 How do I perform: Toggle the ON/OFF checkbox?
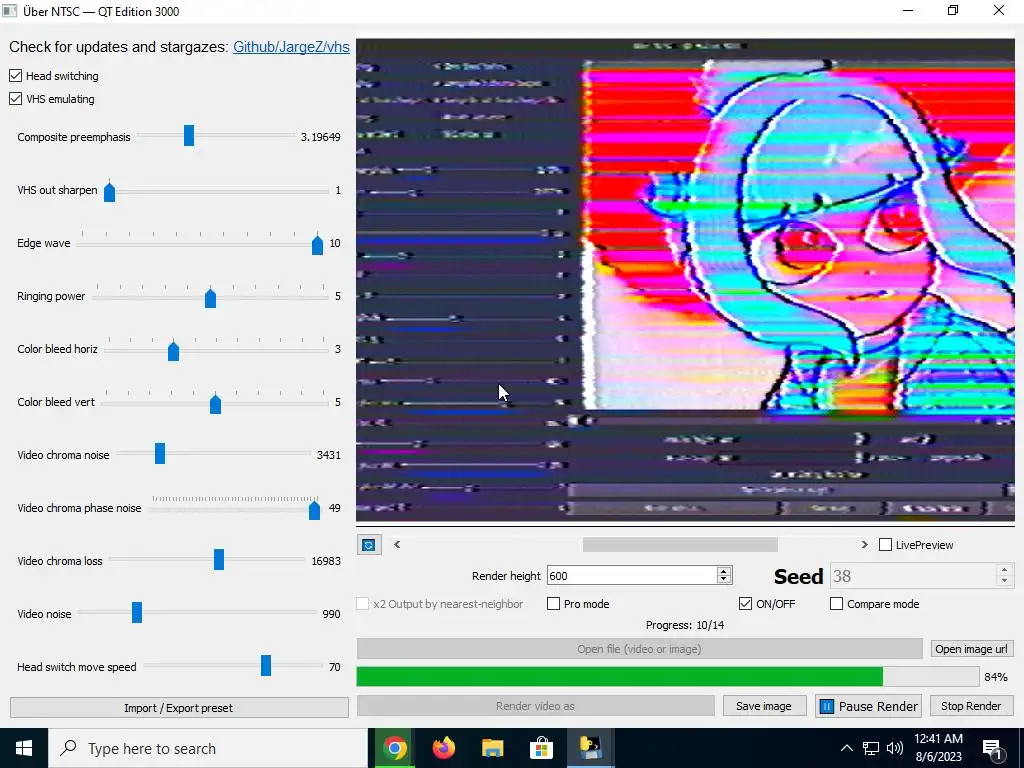pyautogui.click(x=745, y=603)
